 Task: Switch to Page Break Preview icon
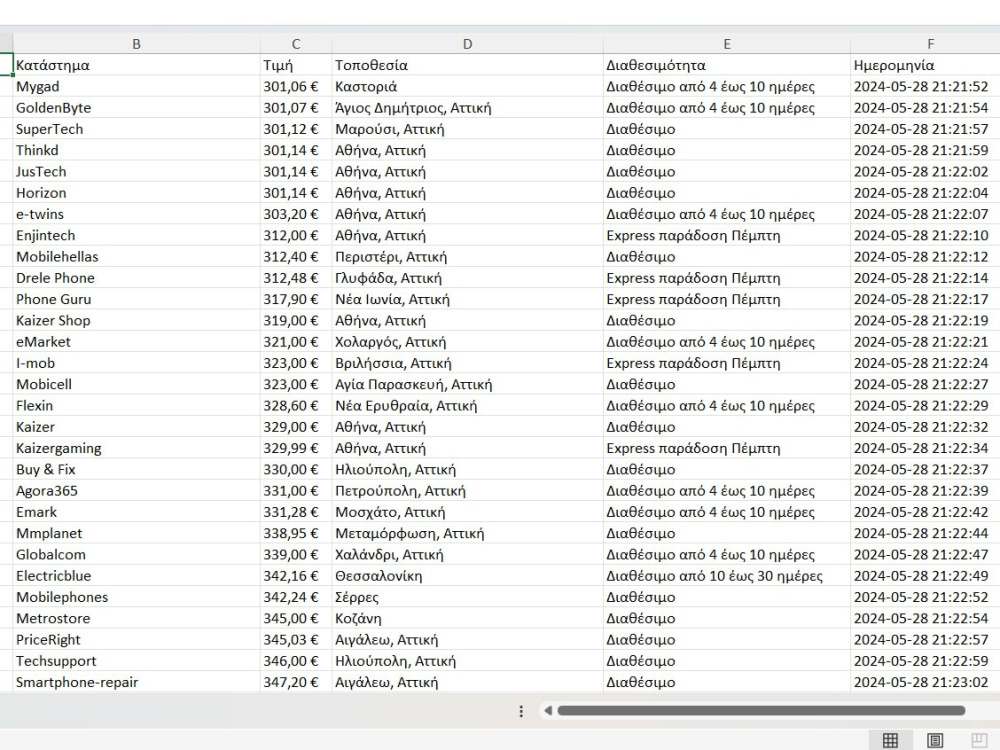click(x=979, y=740)
